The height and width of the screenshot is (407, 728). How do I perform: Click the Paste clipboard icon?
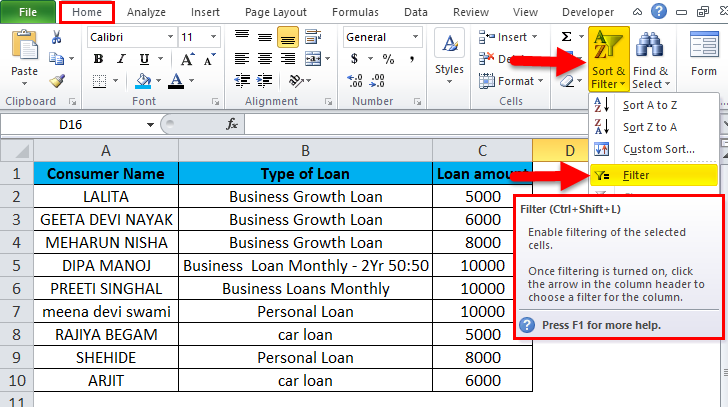[24, 47]
